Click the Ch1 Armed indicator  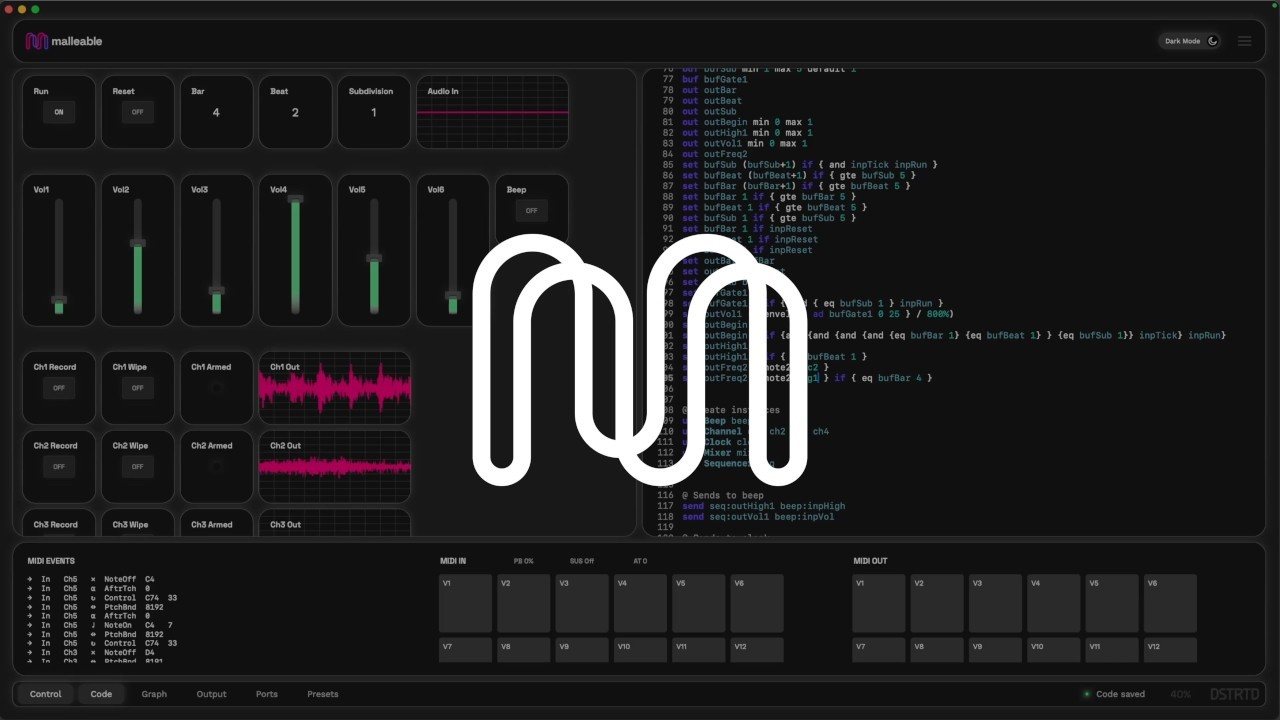216,388
